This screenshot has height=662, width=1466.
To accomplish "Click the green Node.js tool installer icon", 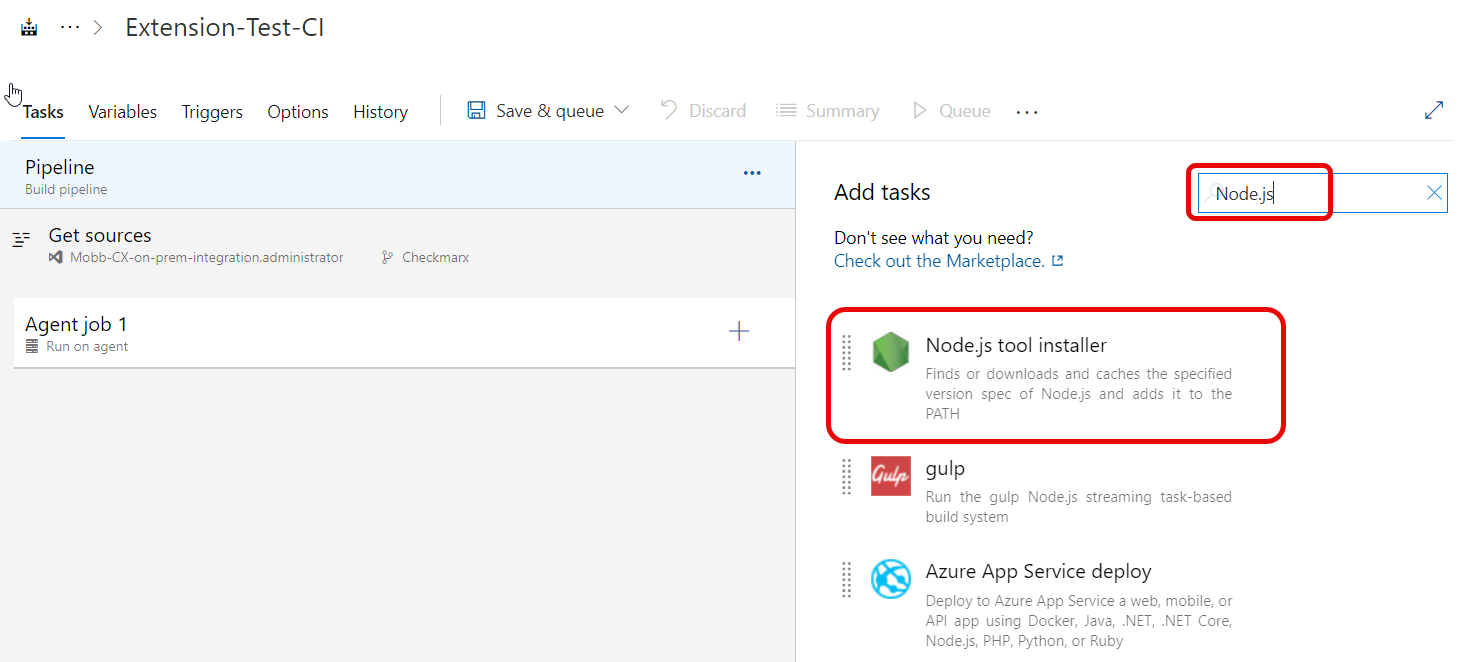I will (x=890, y=353).
